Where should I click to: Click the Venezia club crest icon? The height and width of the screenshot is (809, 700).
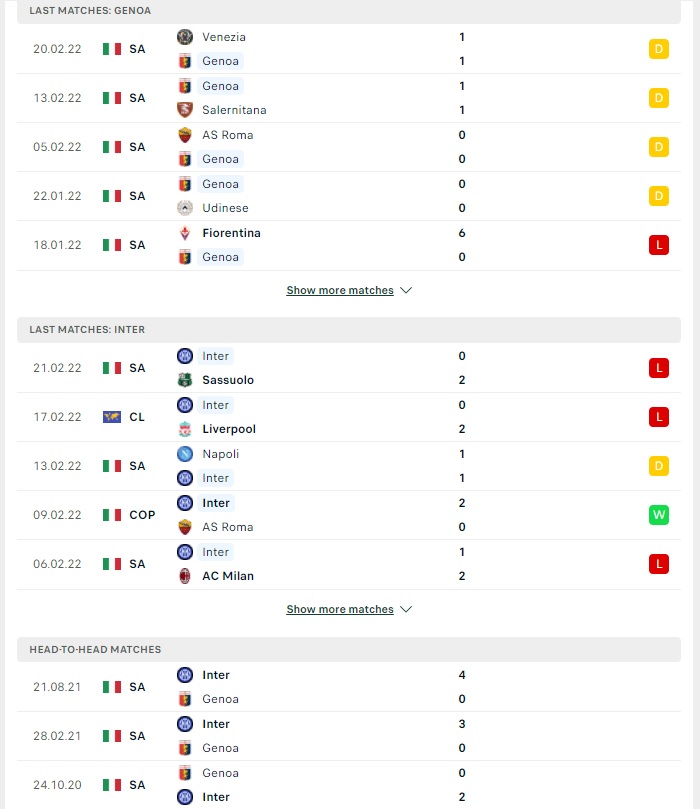tap(185, 37)
